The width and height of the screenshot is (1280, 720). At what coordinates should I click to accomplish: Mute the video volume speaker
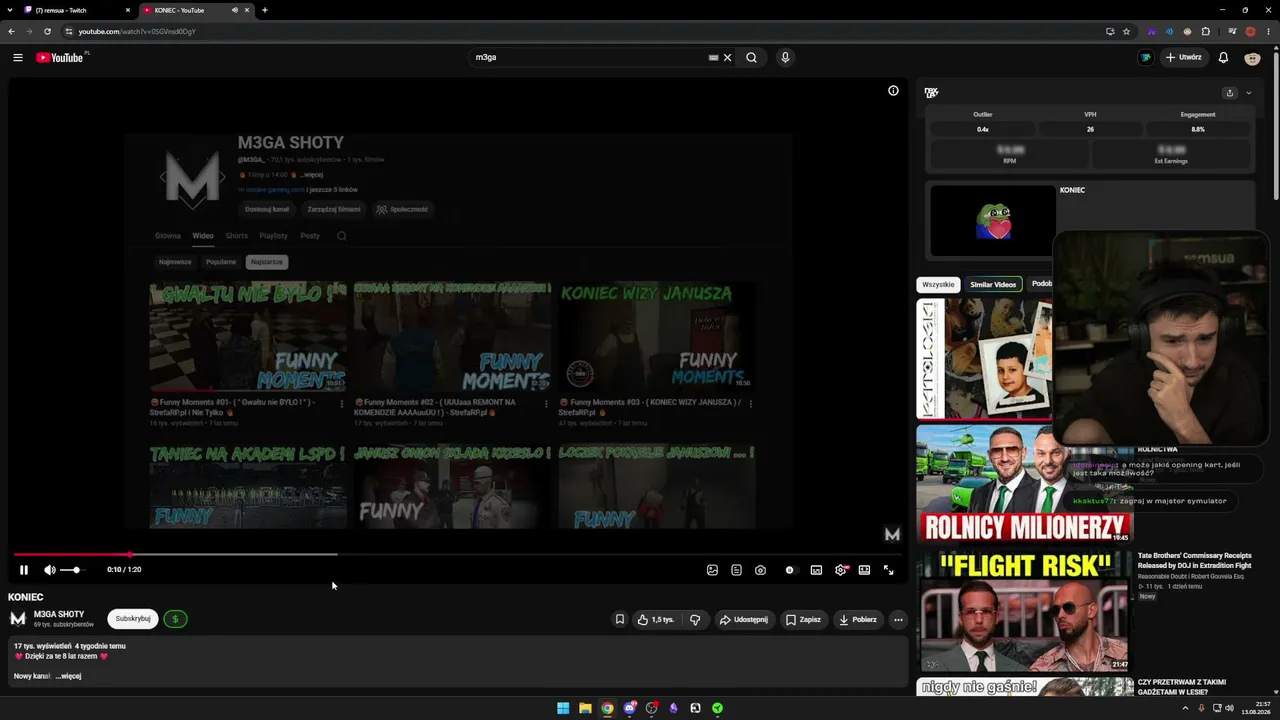(50, 570)
